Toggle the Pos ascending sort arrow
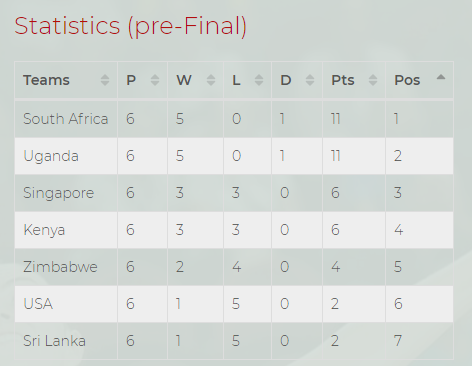 coord(441,77)
